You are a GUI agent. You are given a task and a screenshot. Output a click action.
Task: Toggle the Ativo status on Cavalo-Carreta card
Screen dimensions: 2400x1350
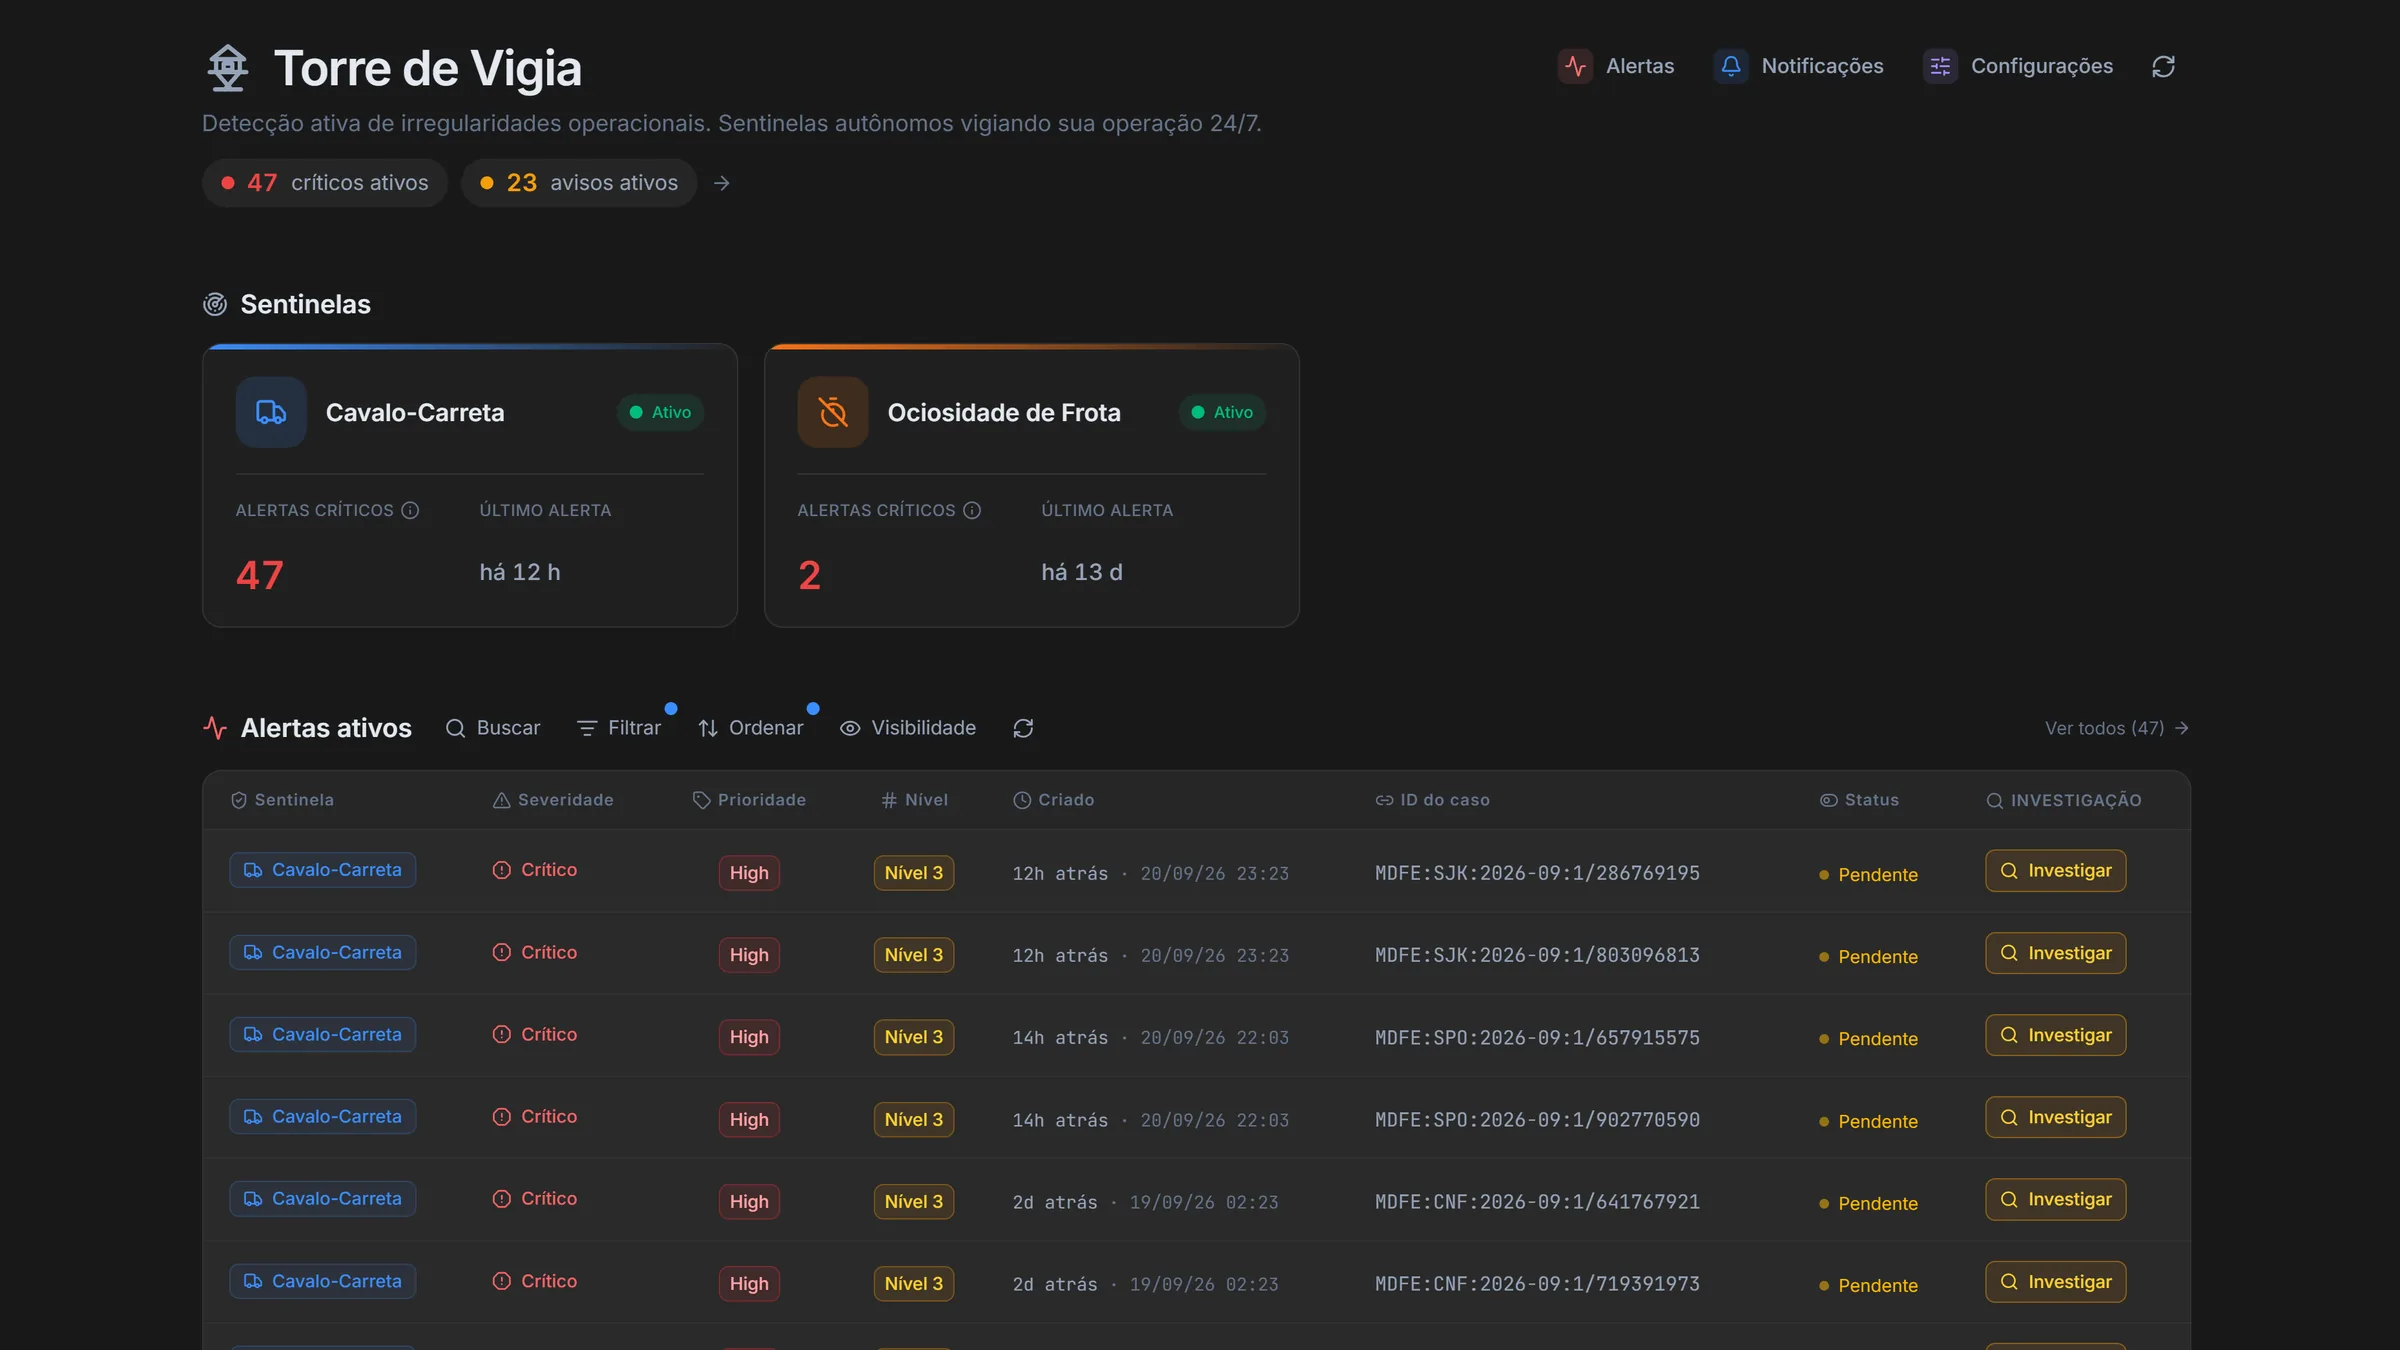tap(661, 412)
